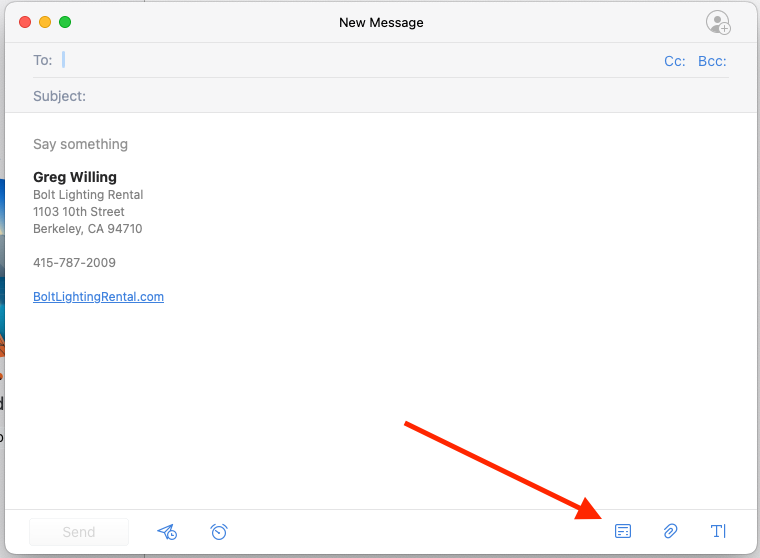Click into the To: recipient field
This screenshot has height=558, width=760.
click(x=350, y=60)
